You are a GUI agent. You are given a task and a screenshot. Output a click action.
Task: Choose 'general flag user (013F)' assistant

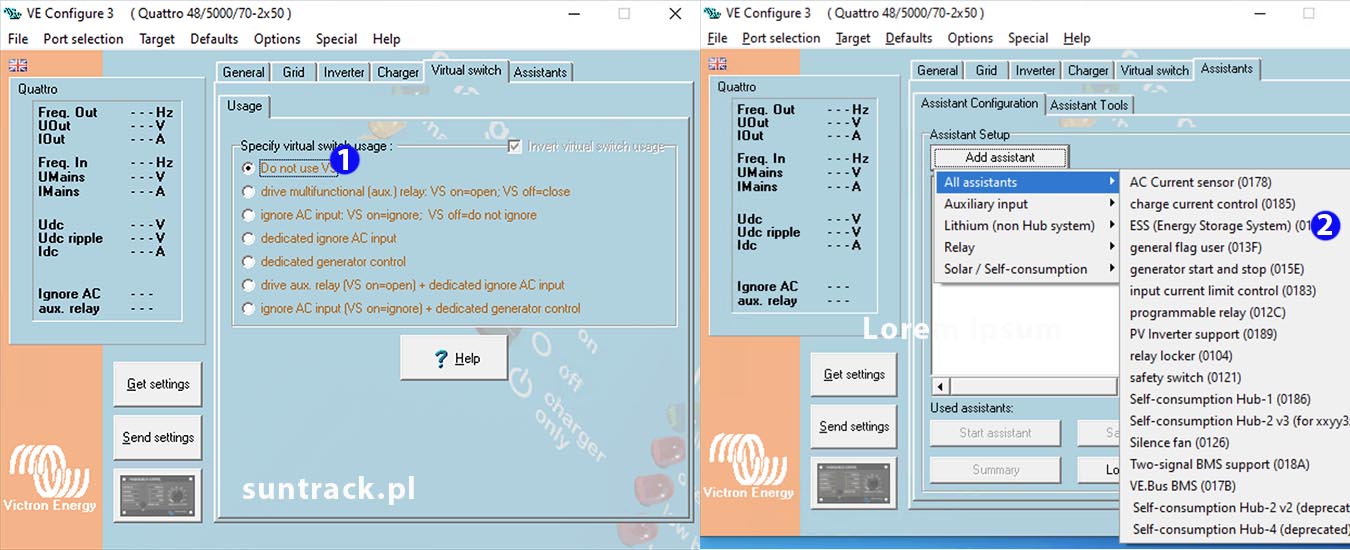point(1236,247)
